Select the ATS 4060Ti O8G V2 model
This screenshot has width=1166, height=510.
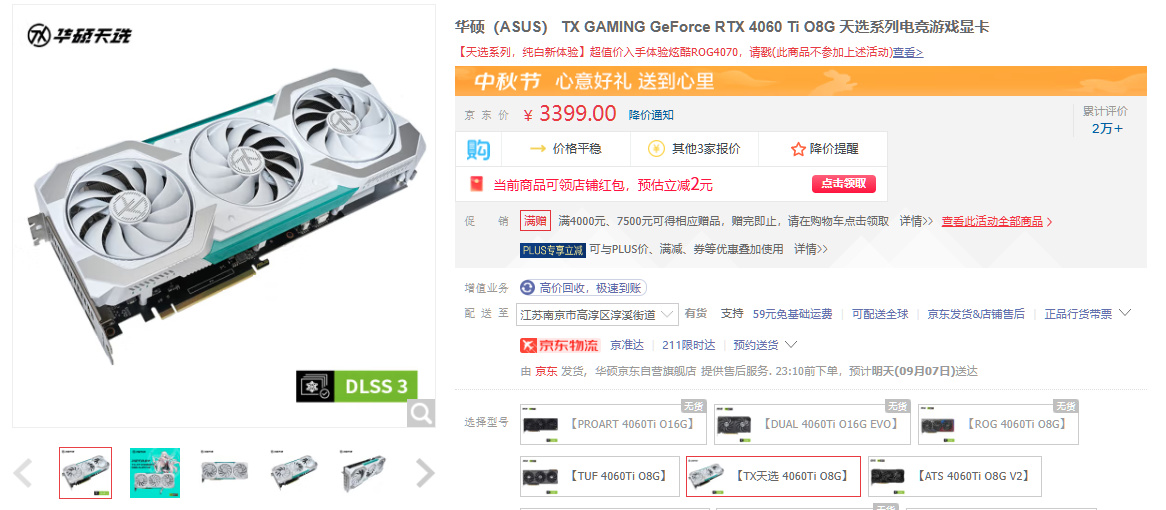click(955, 476)
